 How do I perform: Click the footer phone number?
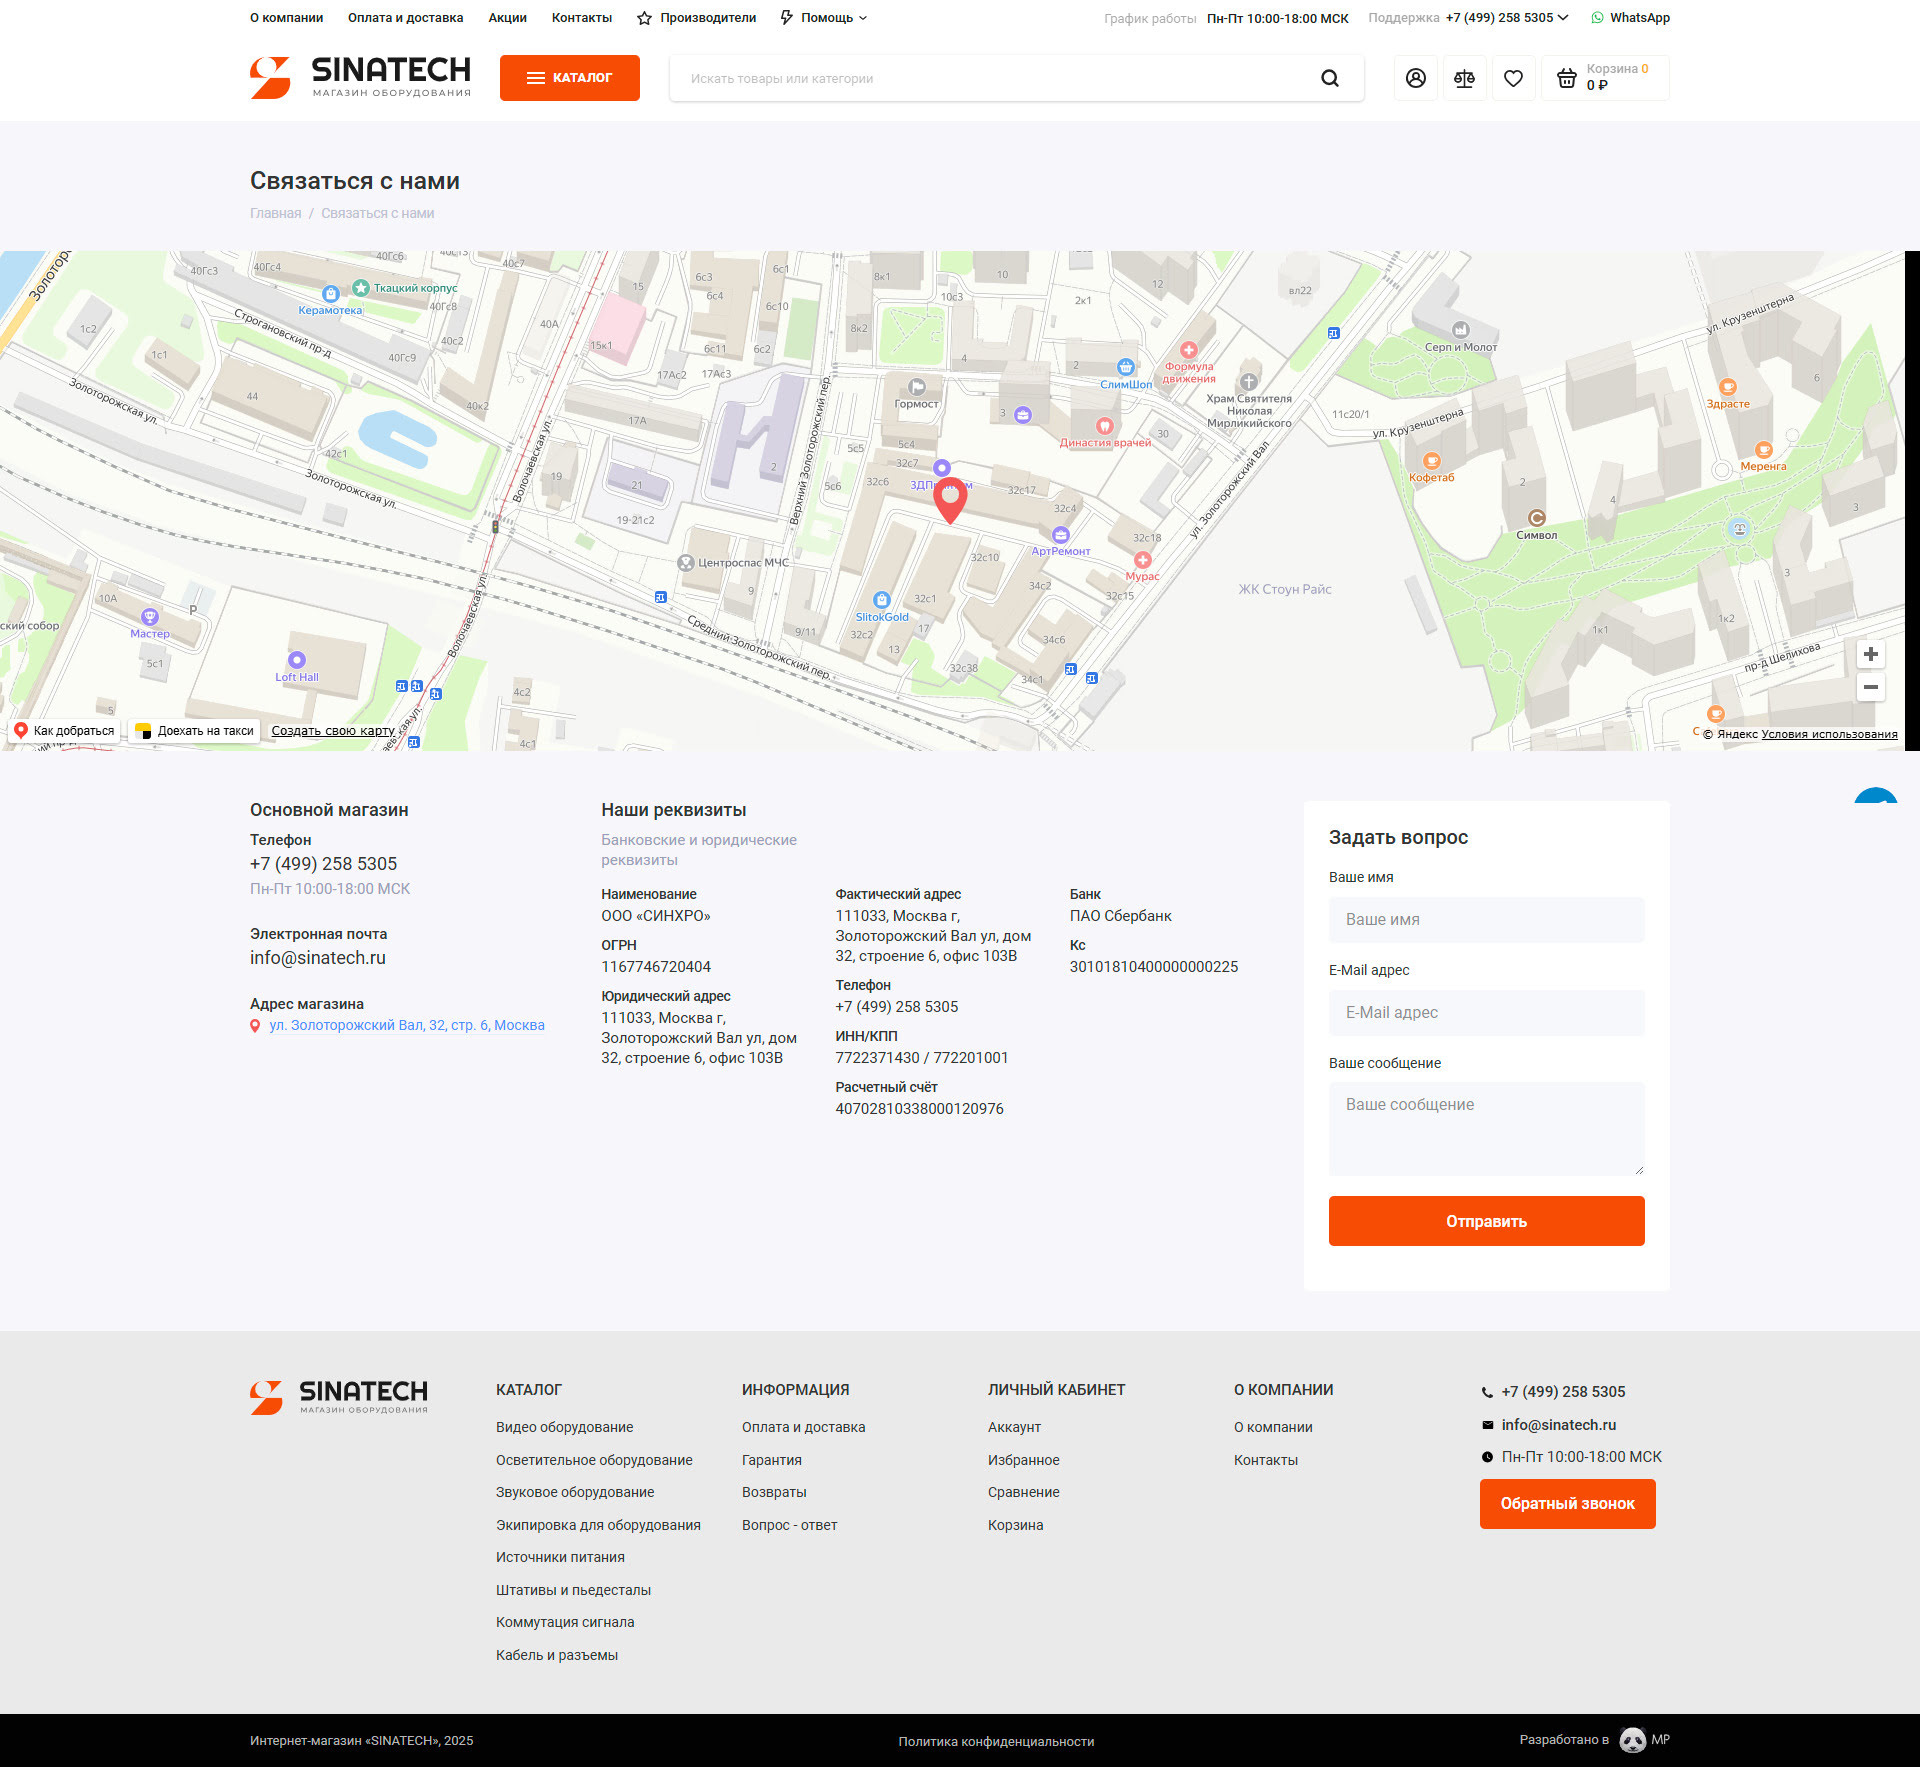1563,1392
